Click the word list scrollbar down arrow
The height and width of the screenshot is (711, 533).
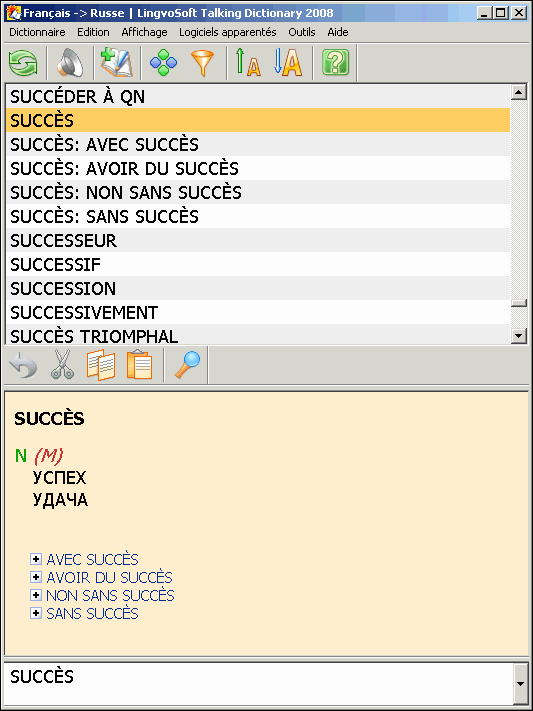click(518, 336)
